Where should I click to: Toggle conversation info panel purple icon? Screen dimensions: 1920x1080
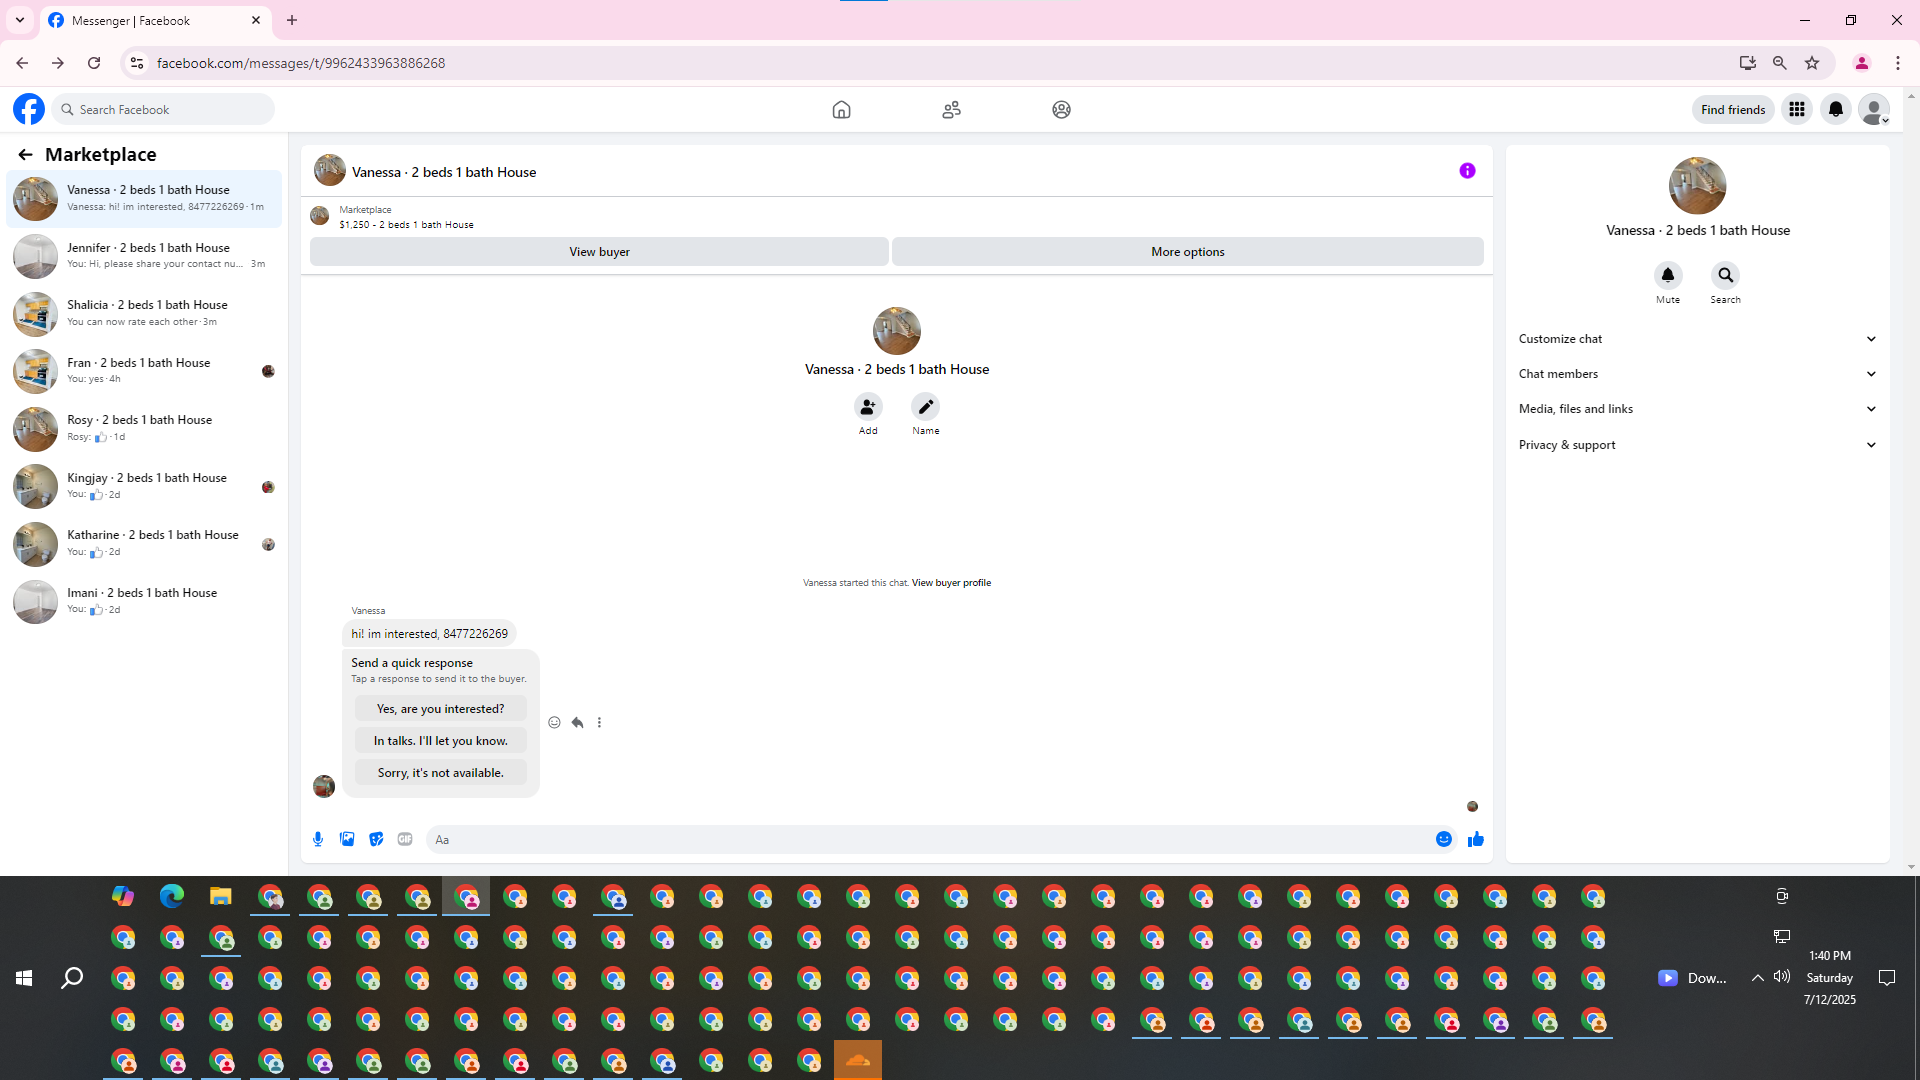coord(1467,171)
